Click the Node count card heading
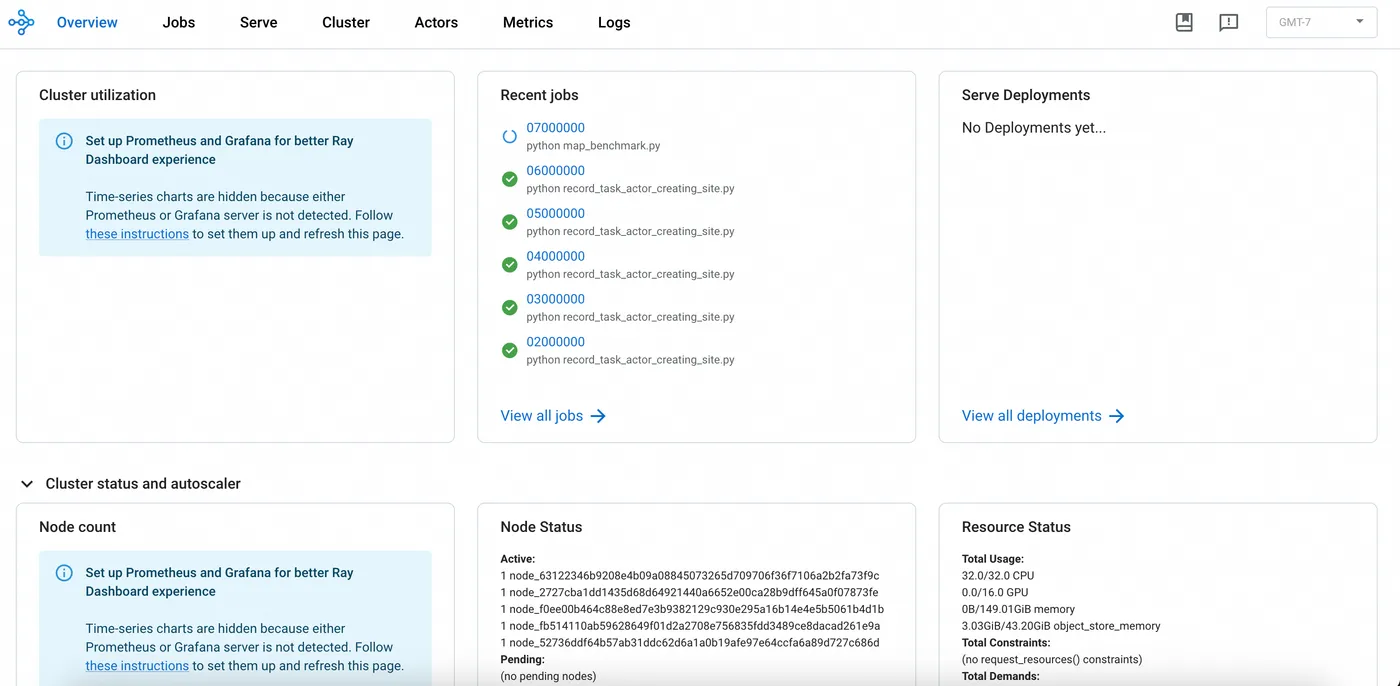 click(x=77, y=527)
